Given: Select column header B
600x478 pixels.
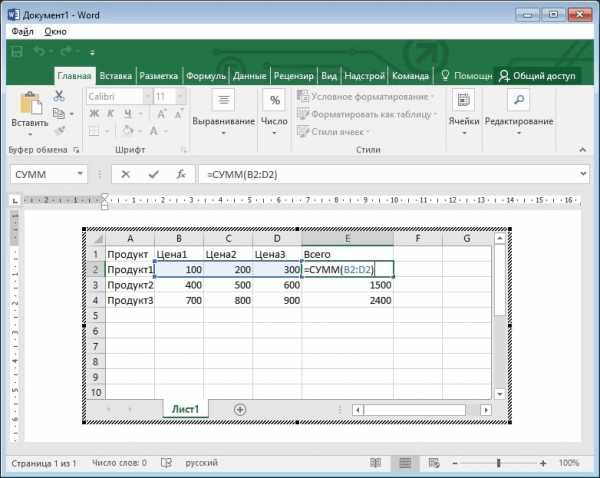Looking at the screenshot, I should pos(179,239).
